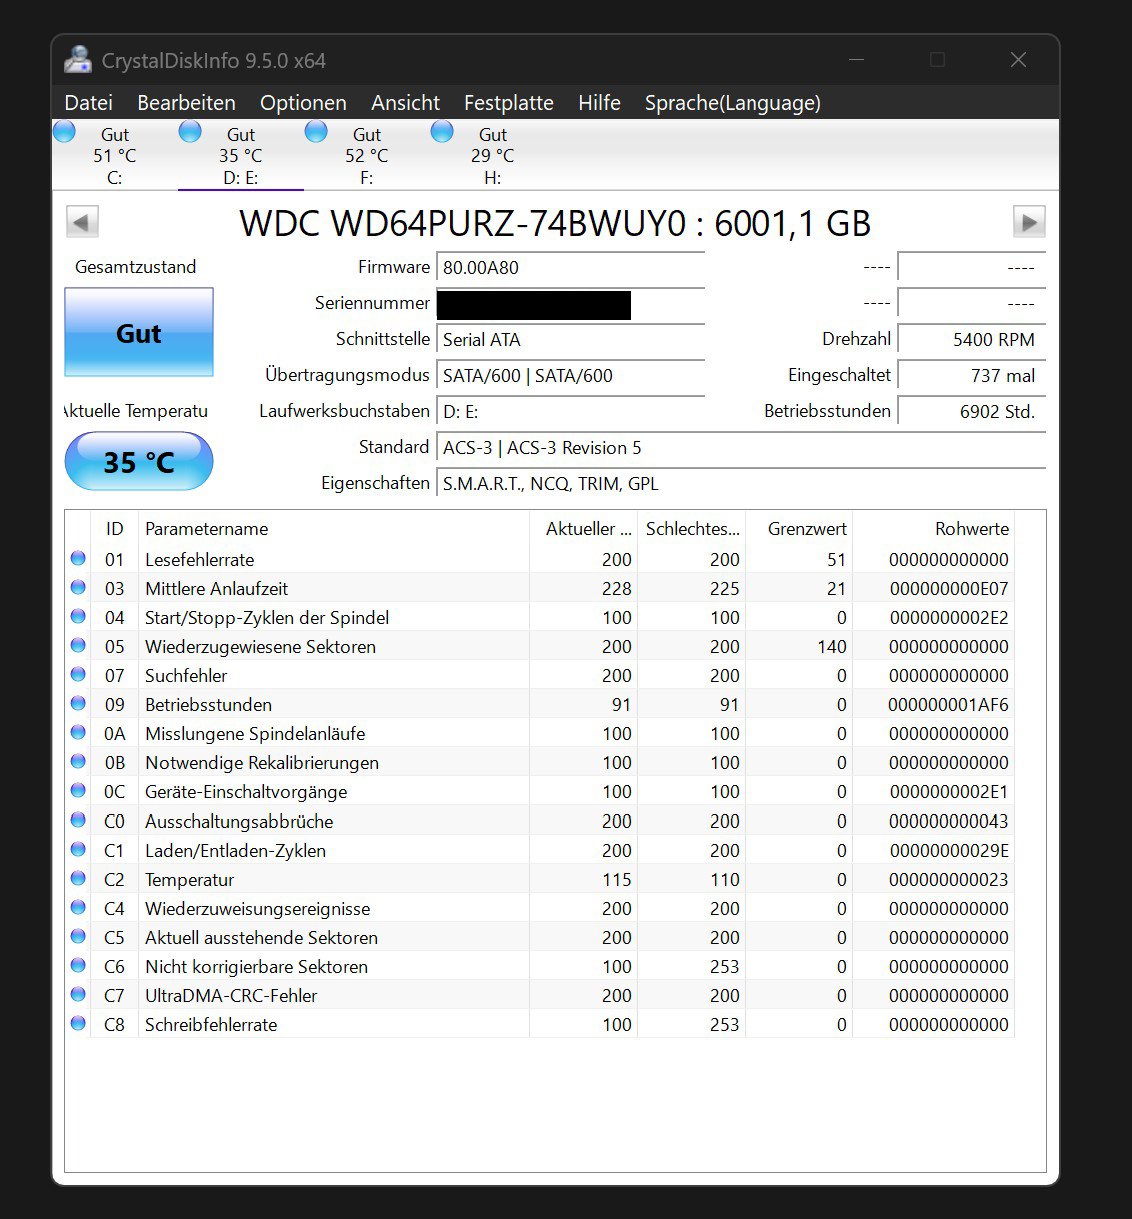1132x1219 pixels.
Task: Click the Eigenschaften field with S.M.A.R.T., NCQ
Action: tap(741, 484)
